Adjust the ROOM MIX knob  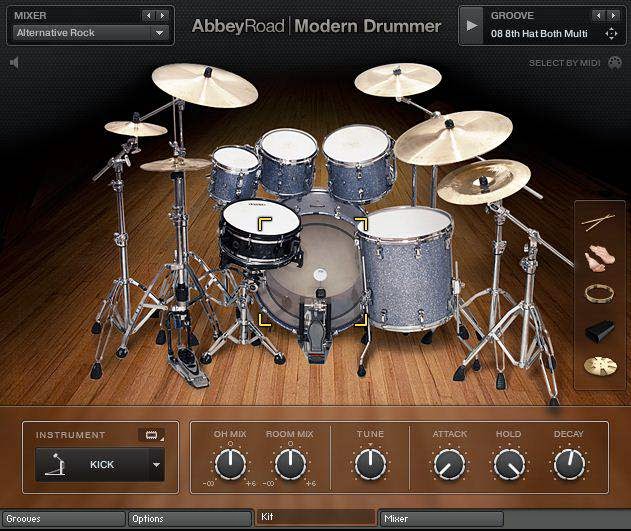click(290, 464)
